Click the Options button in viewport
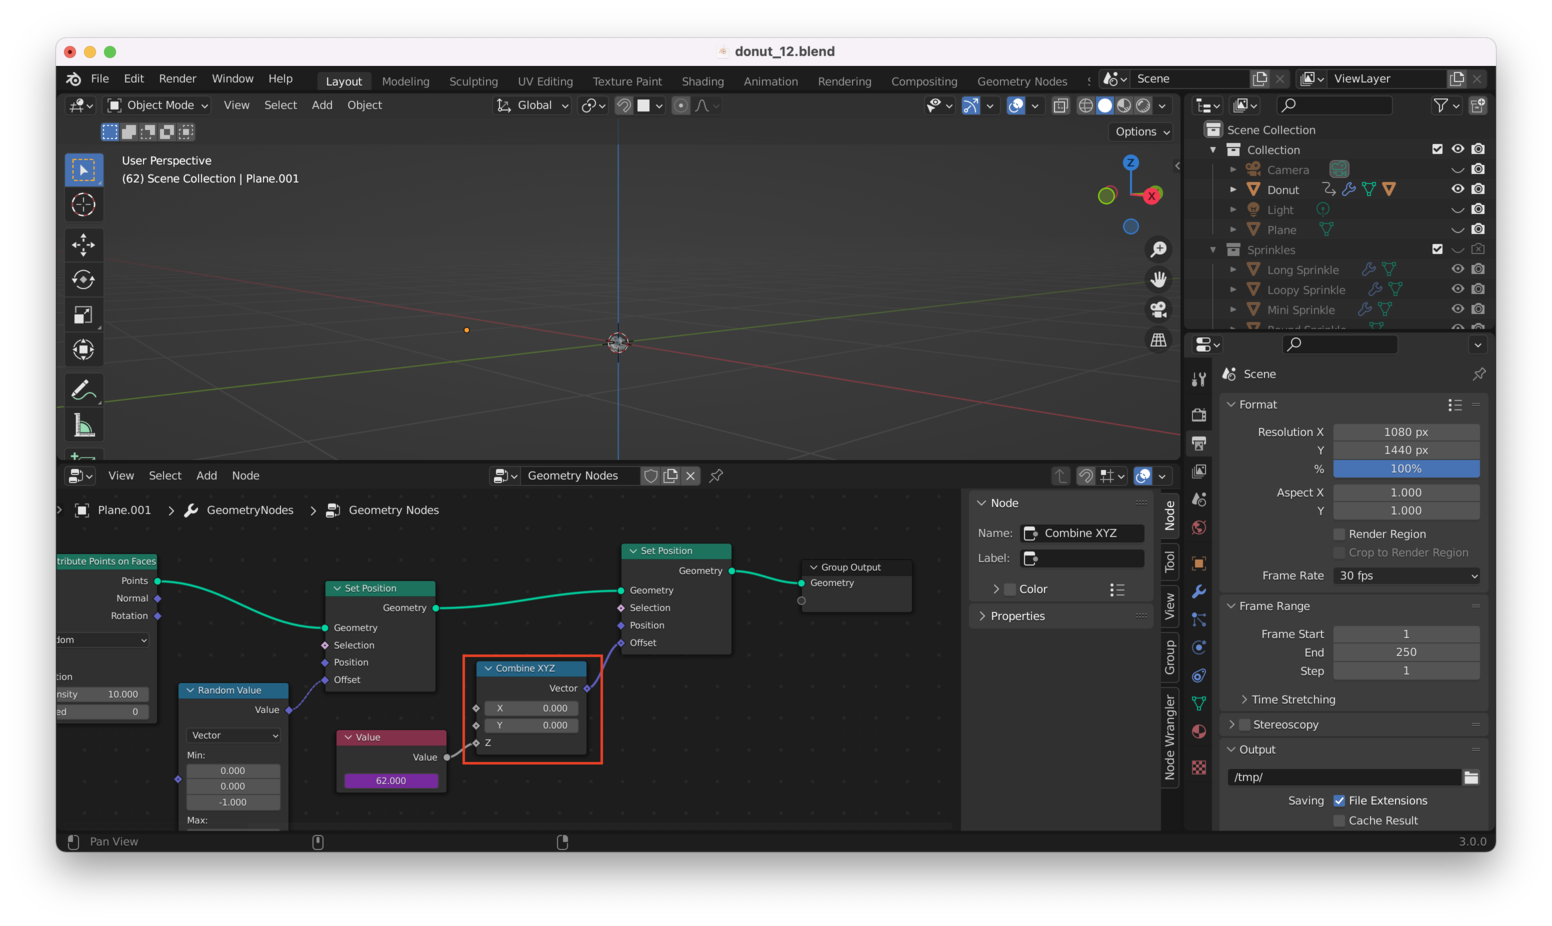The width and height of the screenshot is (1552, 926). [1141, 132]
